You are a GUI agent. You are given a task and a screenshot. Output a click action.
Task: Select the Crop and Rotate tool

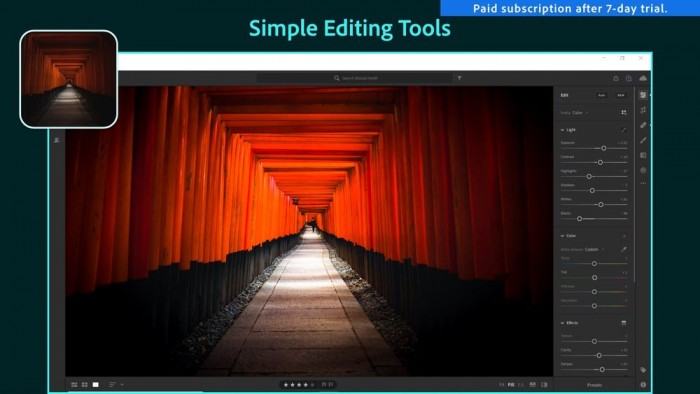click(x=643, y=110)
